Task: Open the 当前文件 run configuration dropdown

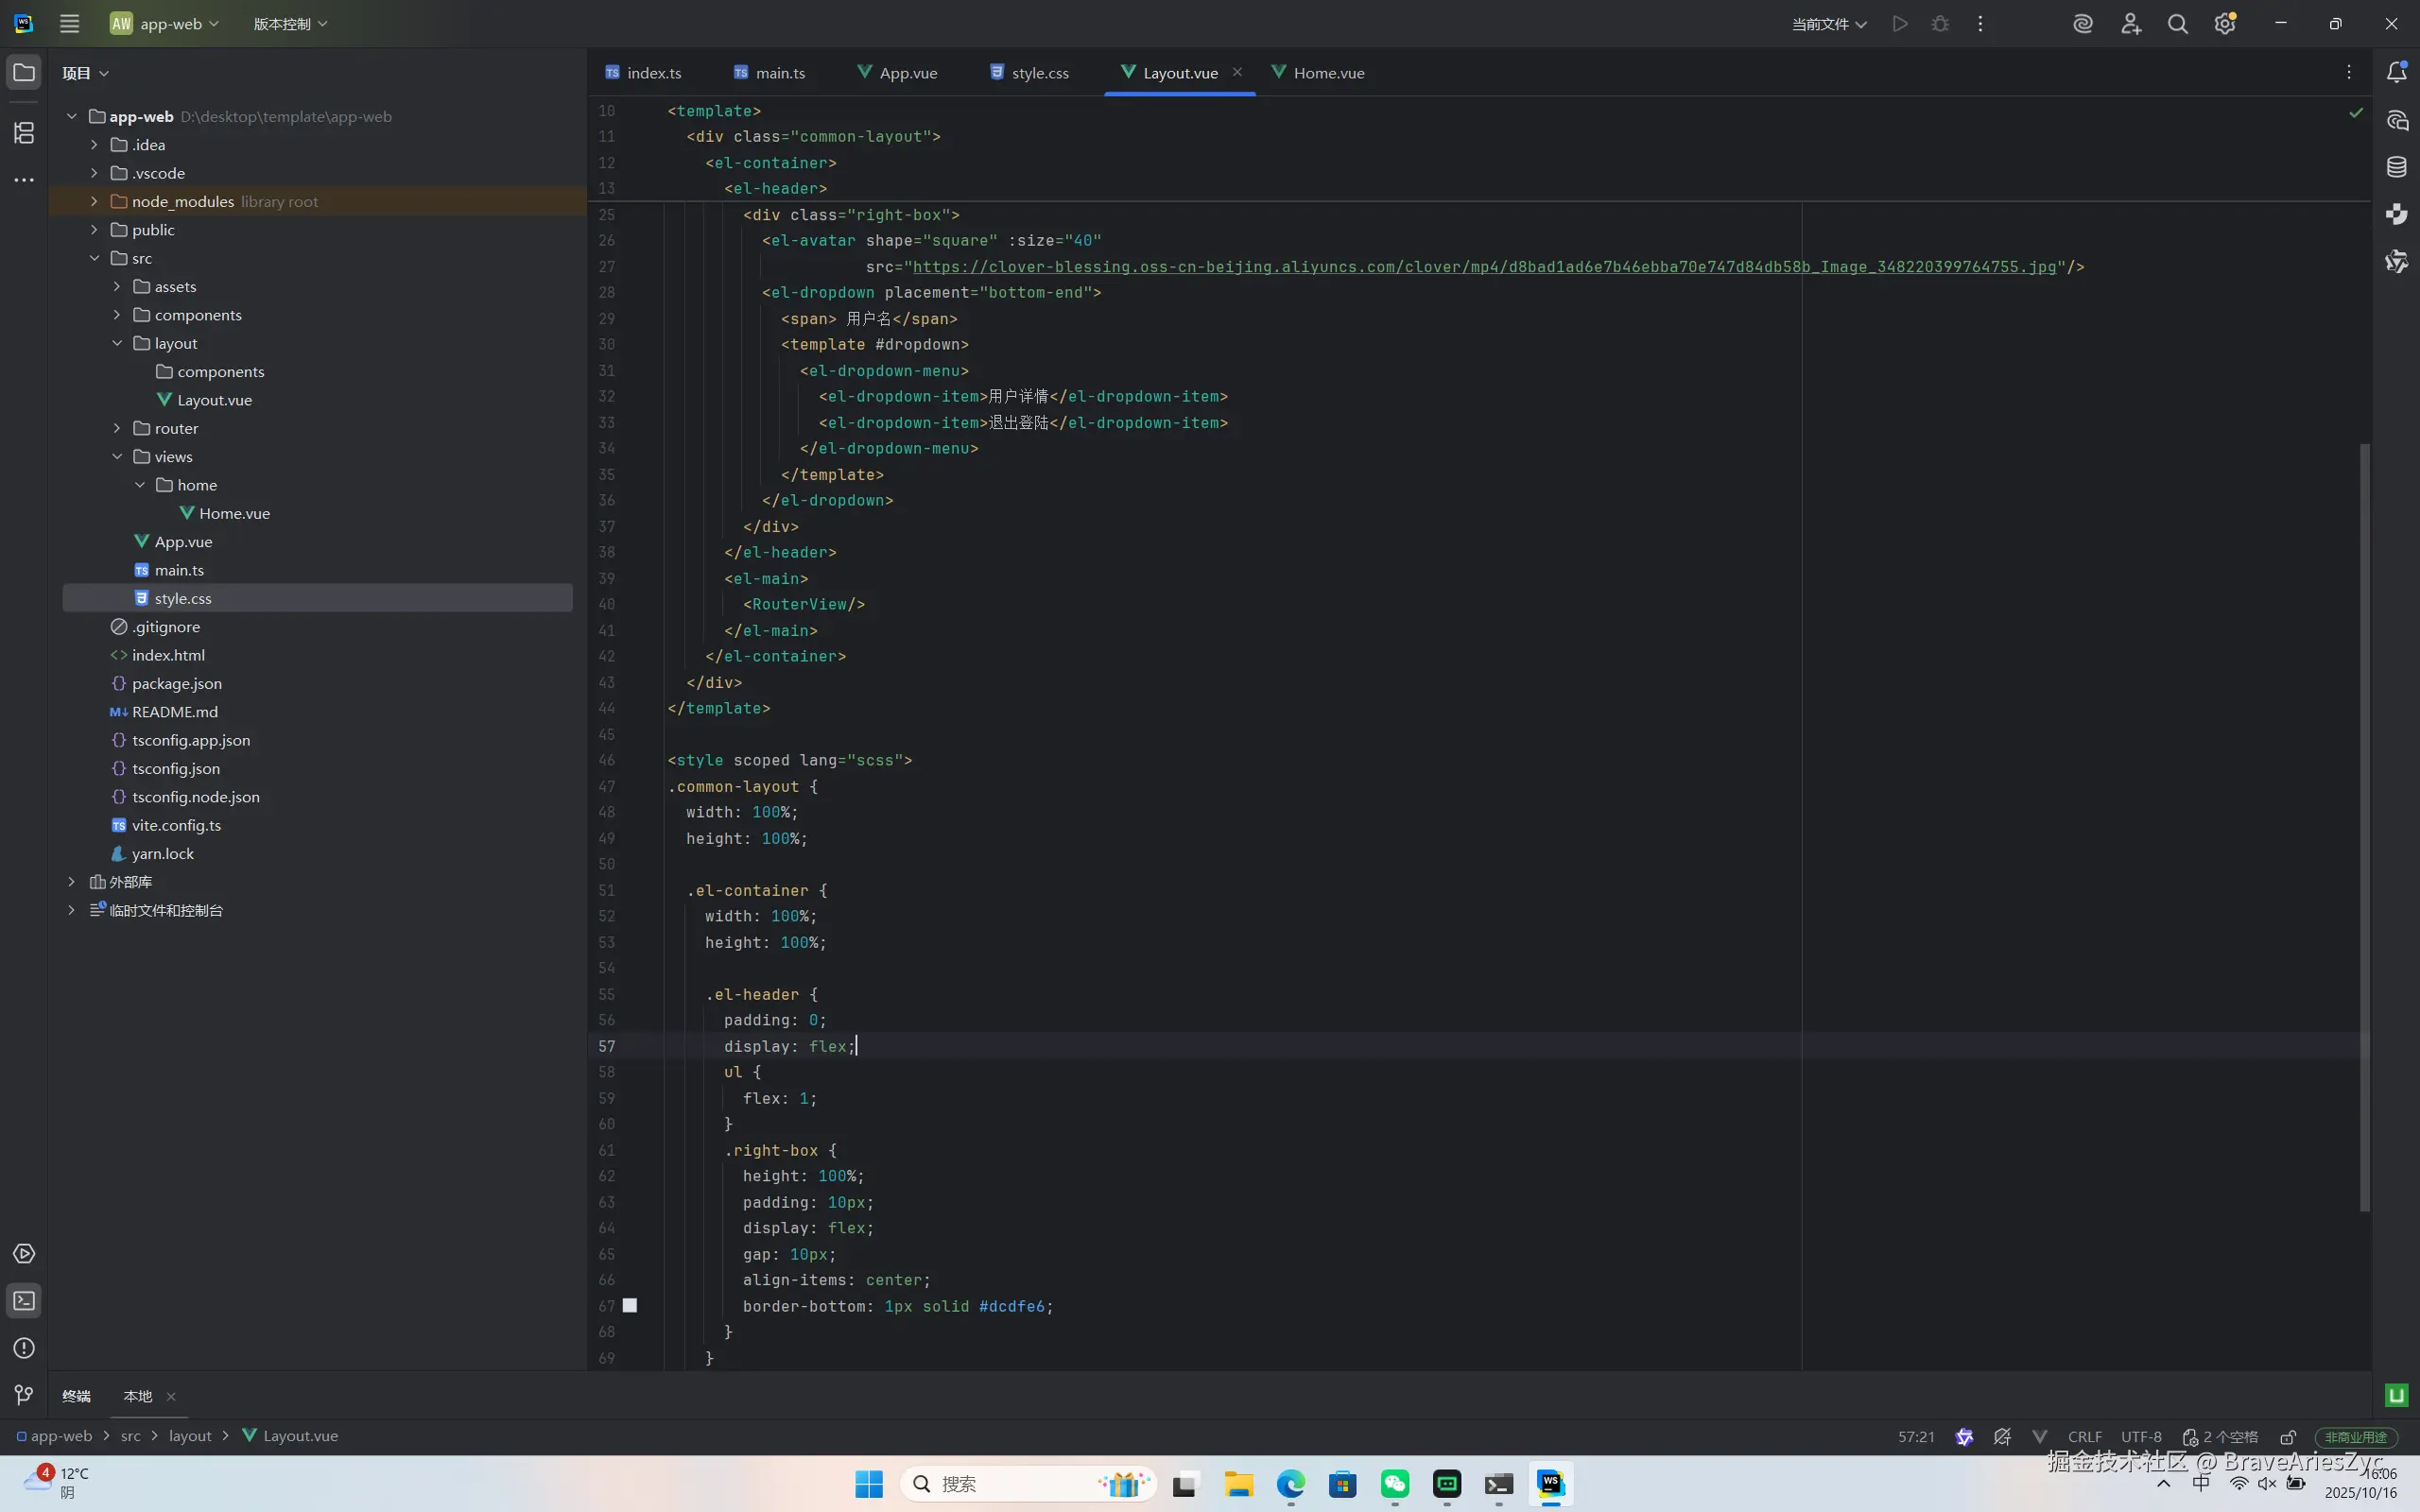Action: (1828, 24)
